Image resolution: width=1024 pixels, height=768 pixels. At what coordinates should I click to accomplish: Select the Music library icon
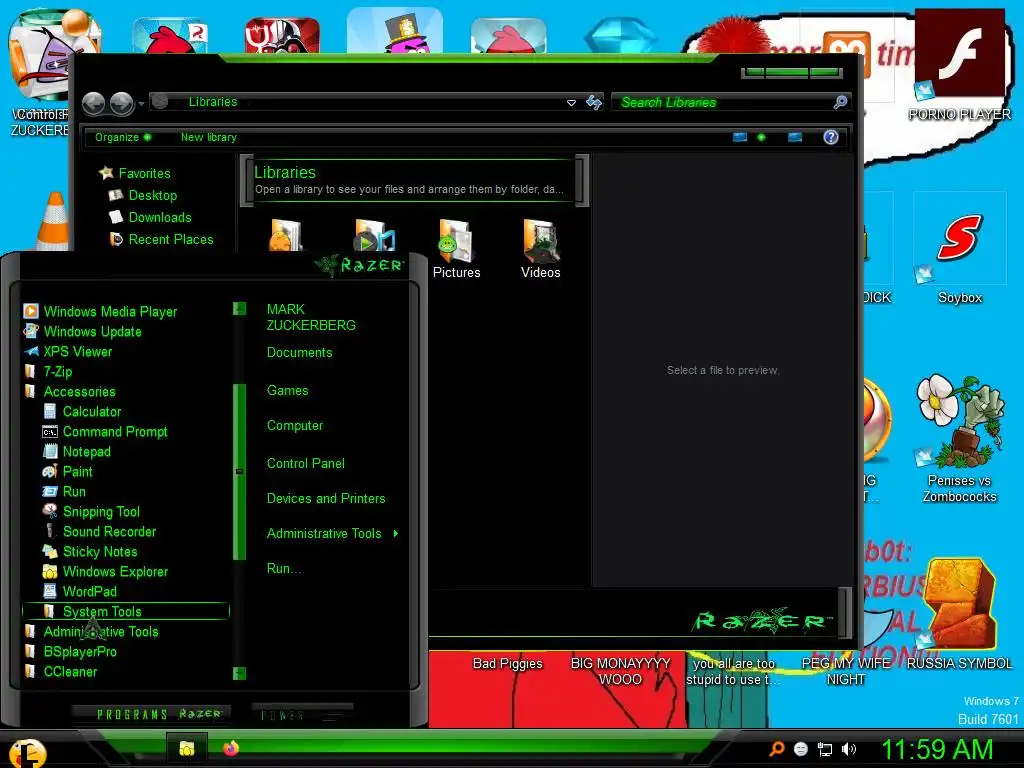point(374,235)
